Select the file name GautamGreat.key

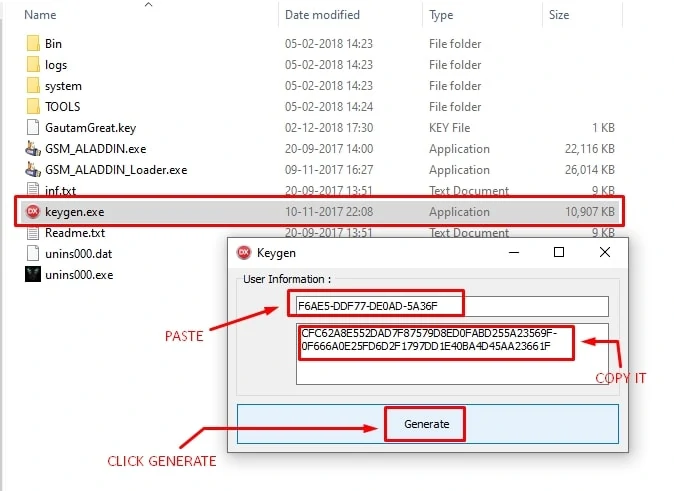click(x=90, y=128)
